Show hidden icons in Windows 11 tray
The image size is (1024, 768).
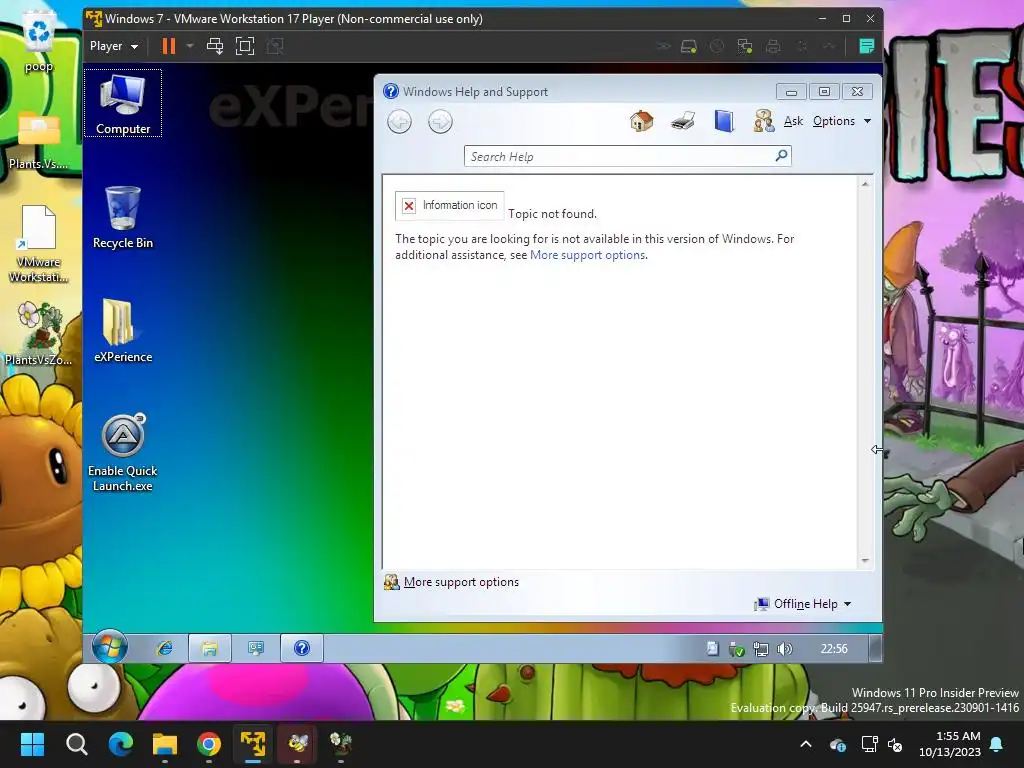[x=806, y=744]
